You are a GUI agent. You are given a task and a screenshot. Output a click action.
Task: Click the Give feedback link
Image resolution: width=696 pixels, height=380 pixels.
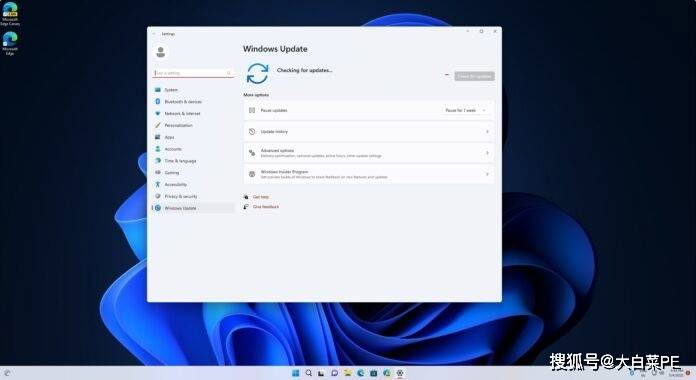(x=266, y=206)
